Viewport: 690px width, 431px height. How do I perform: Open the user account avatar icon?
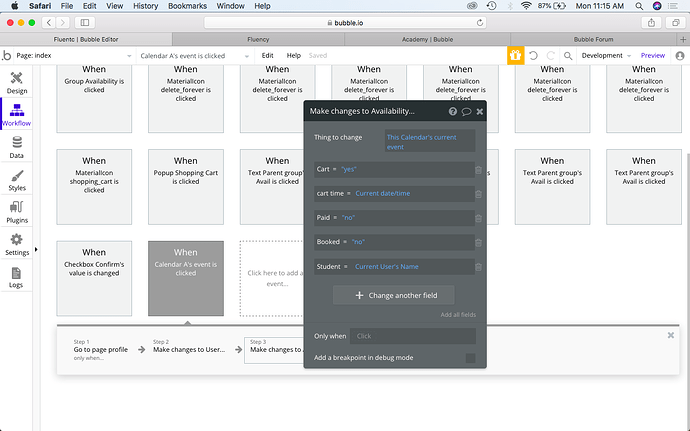680,55
